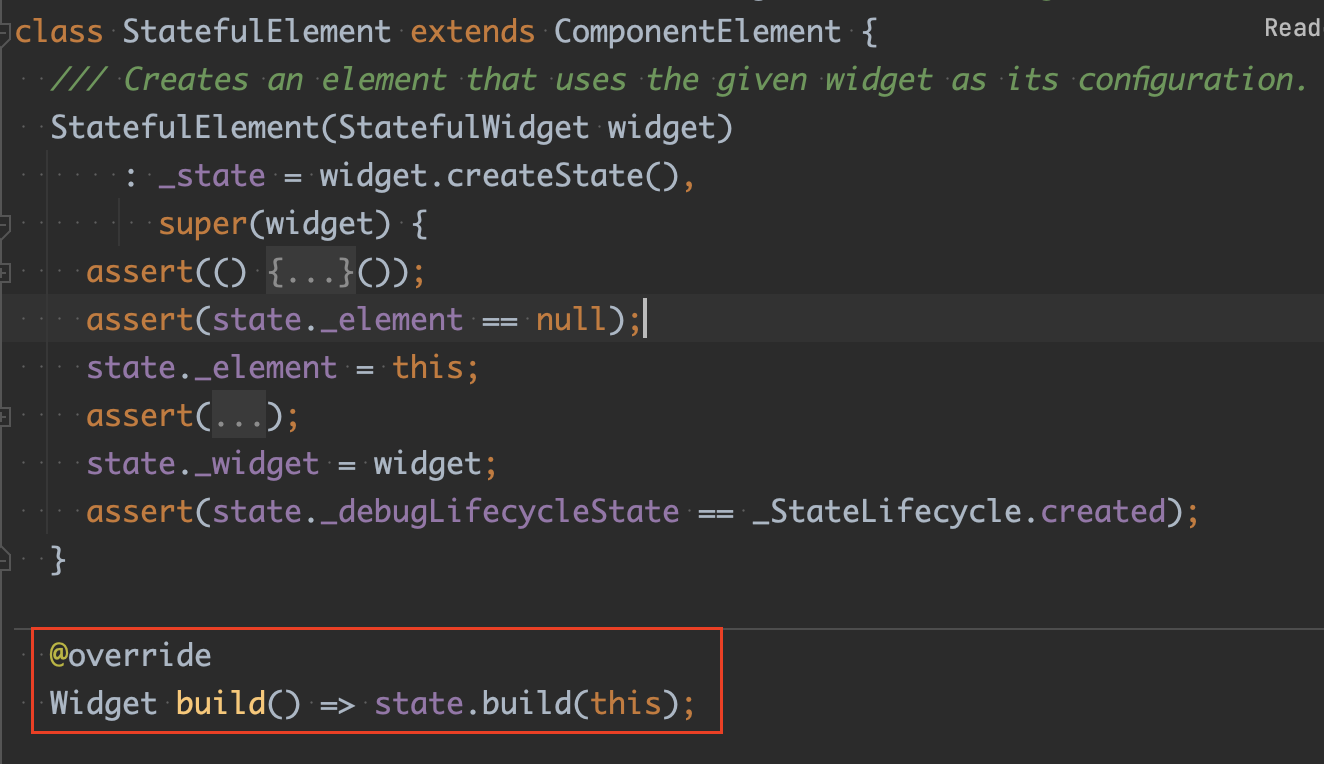Click the @override annotation
The image size is (1324, 764).
click(x=131, y=656)
